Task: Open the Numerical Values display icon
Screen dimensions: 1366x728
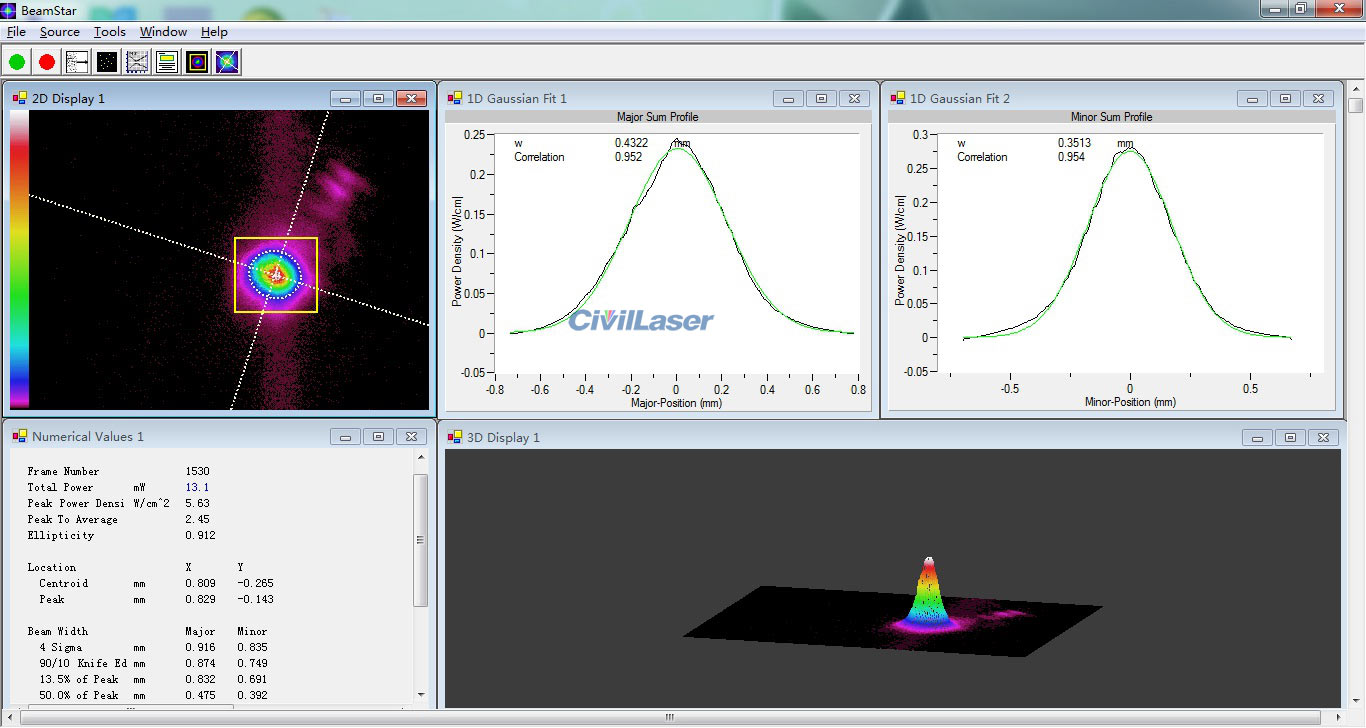Action: 167,61
